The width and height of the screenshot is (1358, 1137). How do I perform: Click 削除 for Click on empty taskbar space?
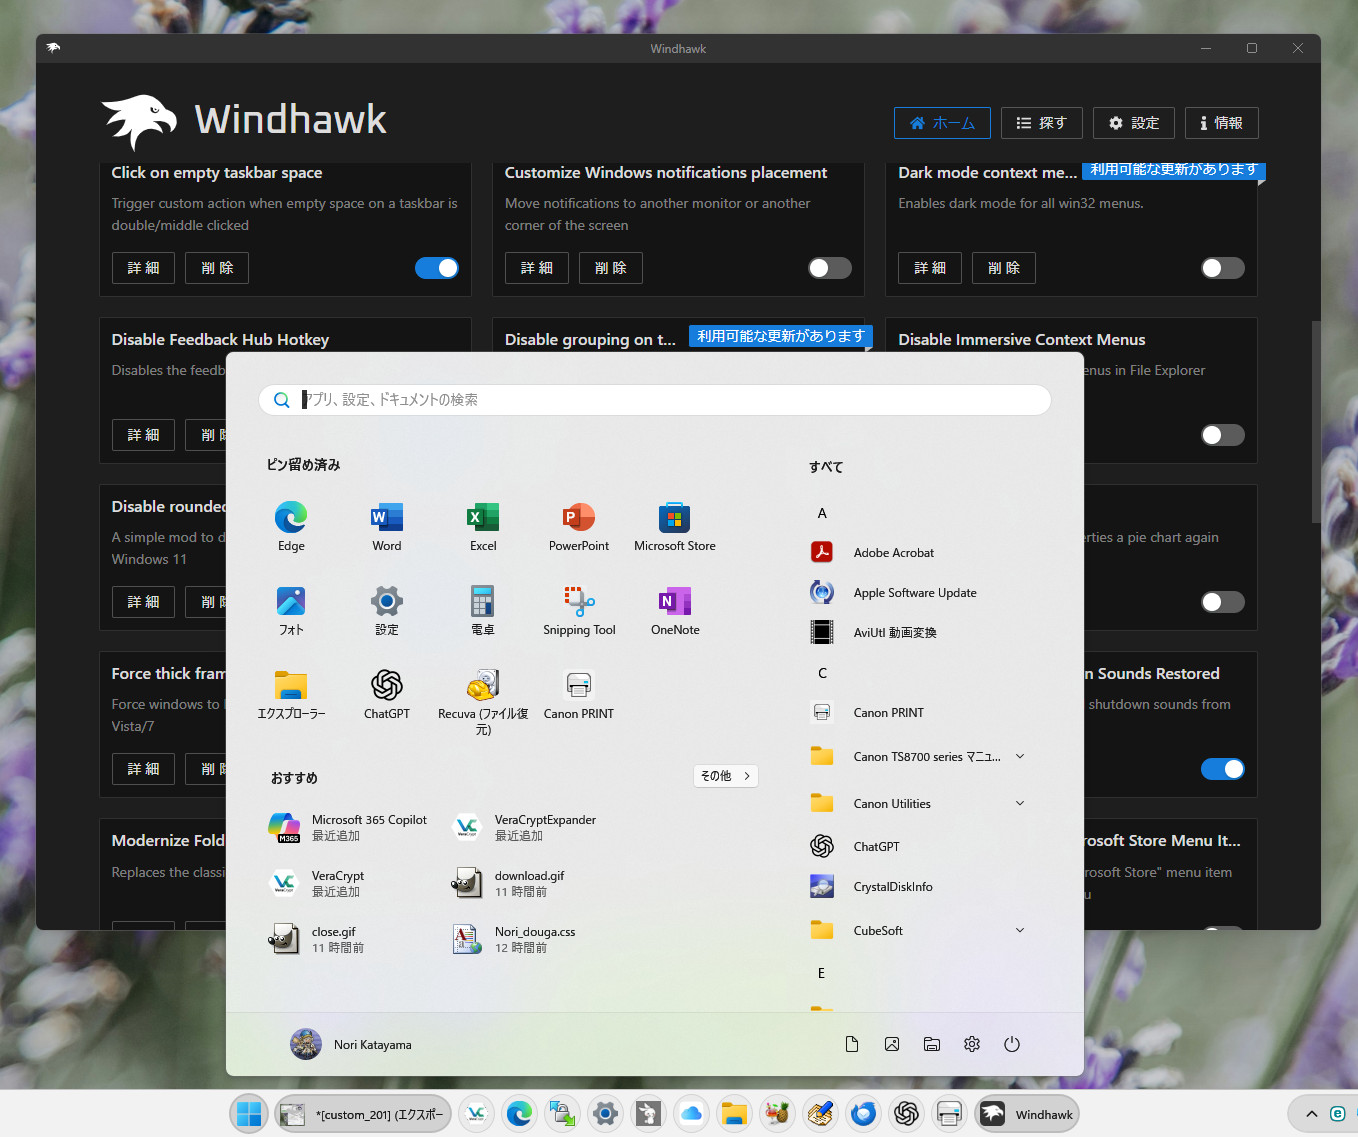pos(217,268)
